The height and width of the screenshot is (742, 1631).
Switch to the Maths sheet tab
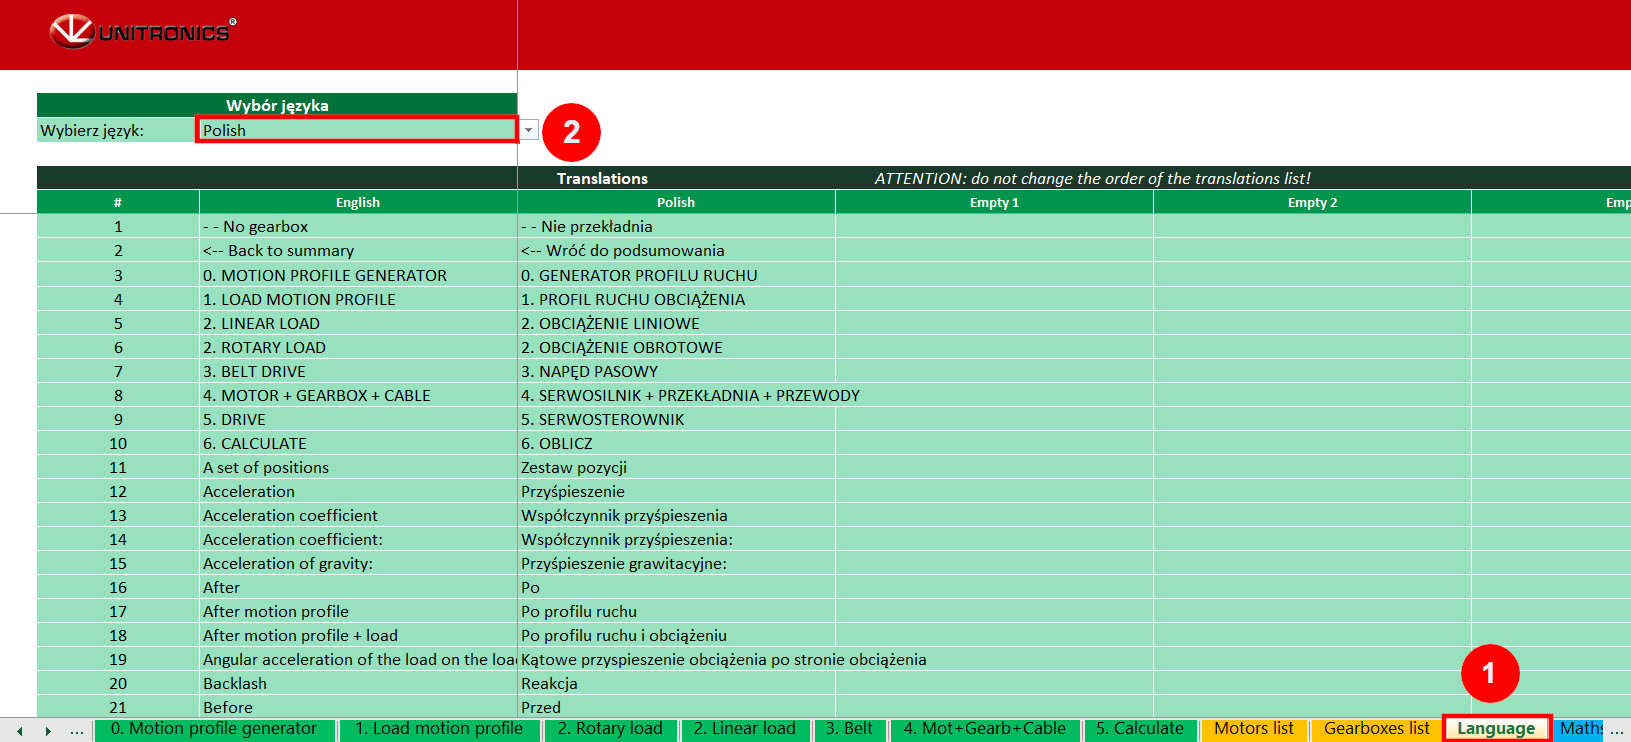point(1580,729)
